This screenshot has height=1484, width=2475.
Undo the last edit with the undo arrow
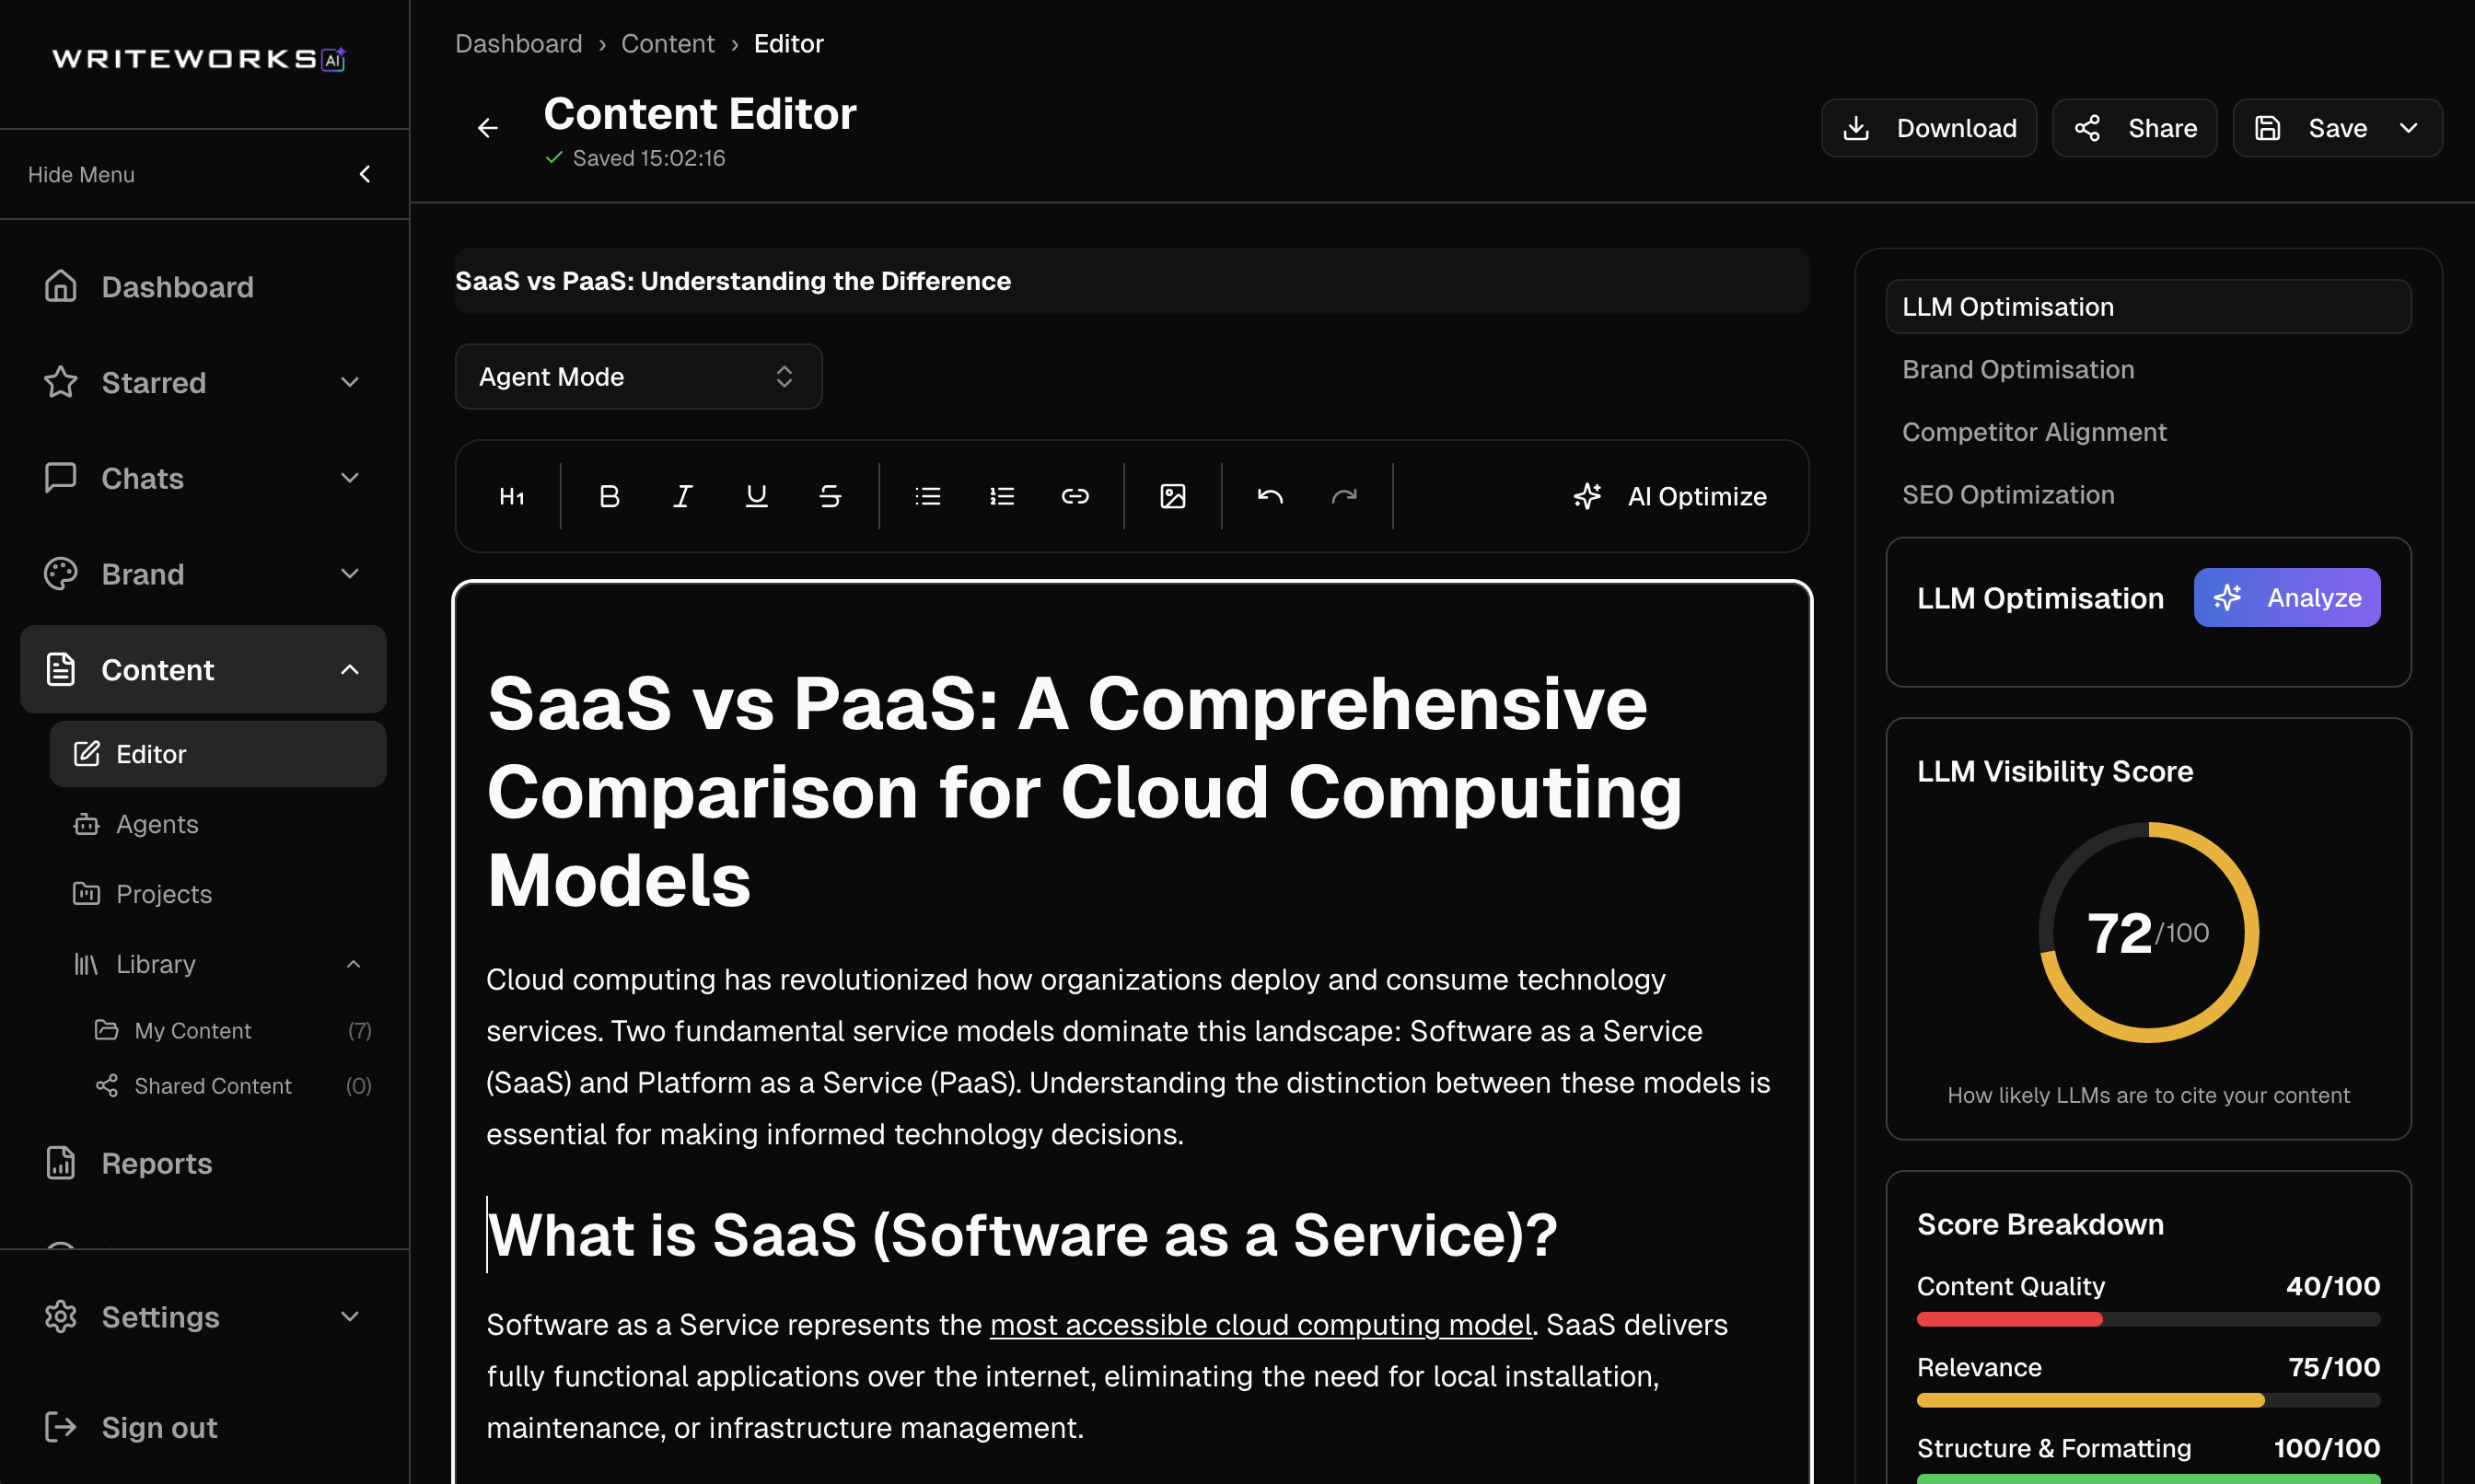click(x=1270, y=495)
